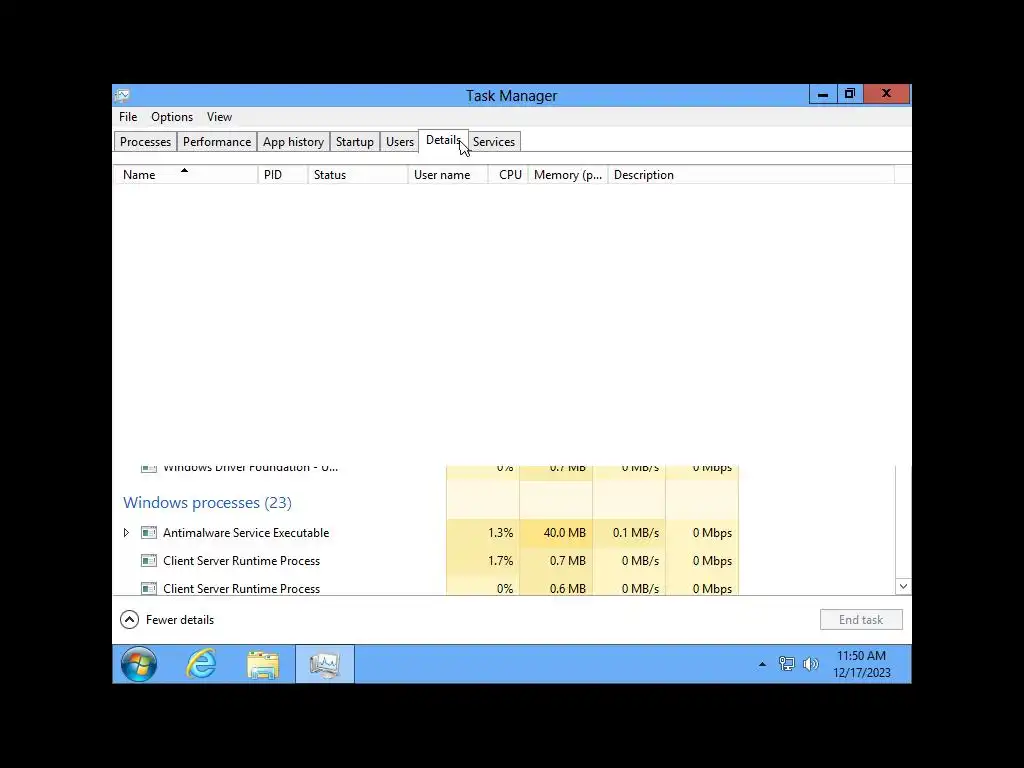
Task: Open the Start menu orb
Action: click(138, 664)
